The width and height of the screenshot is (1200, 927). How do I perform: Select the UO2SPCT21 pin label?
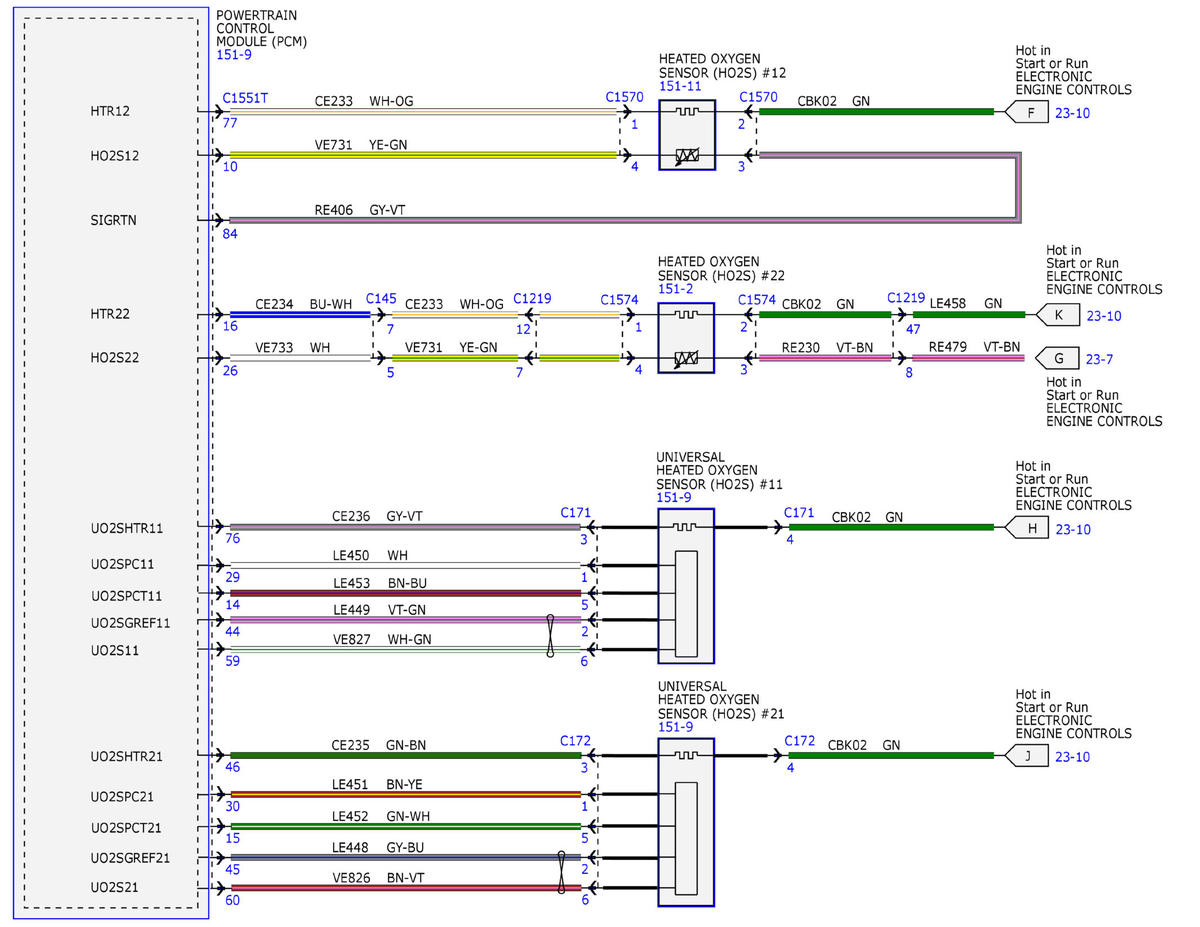click(126, 828)
